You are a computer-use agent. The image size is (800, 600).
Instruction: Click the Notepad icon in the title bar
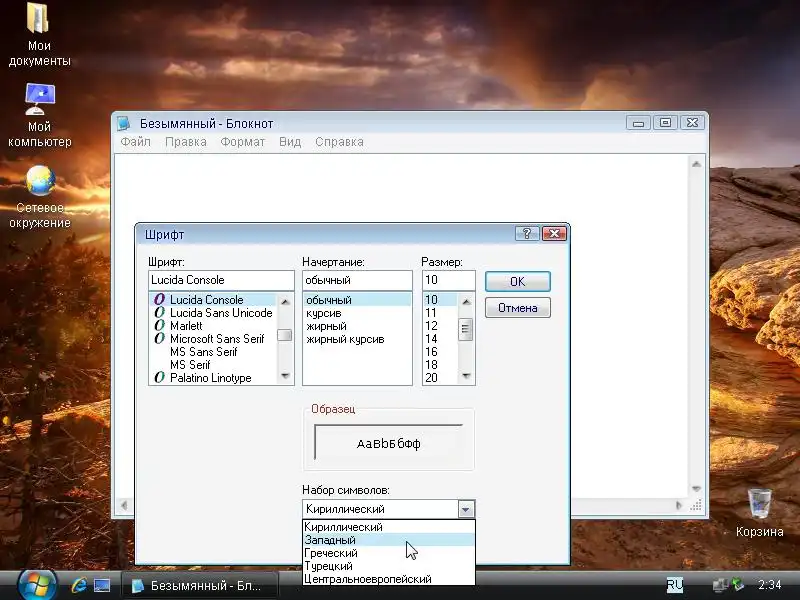pos(123,123)
